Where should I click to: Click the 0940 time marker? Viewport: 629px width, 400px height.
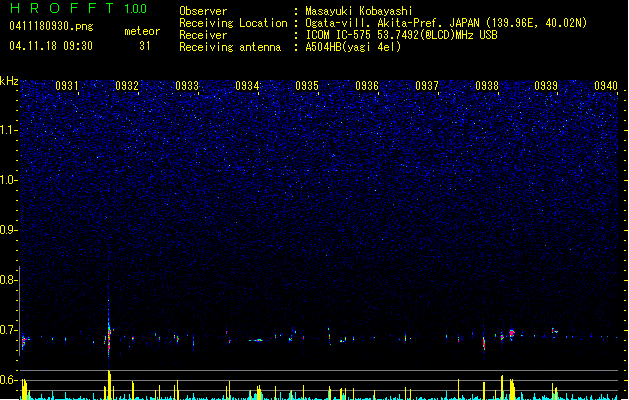click(606, 85)
